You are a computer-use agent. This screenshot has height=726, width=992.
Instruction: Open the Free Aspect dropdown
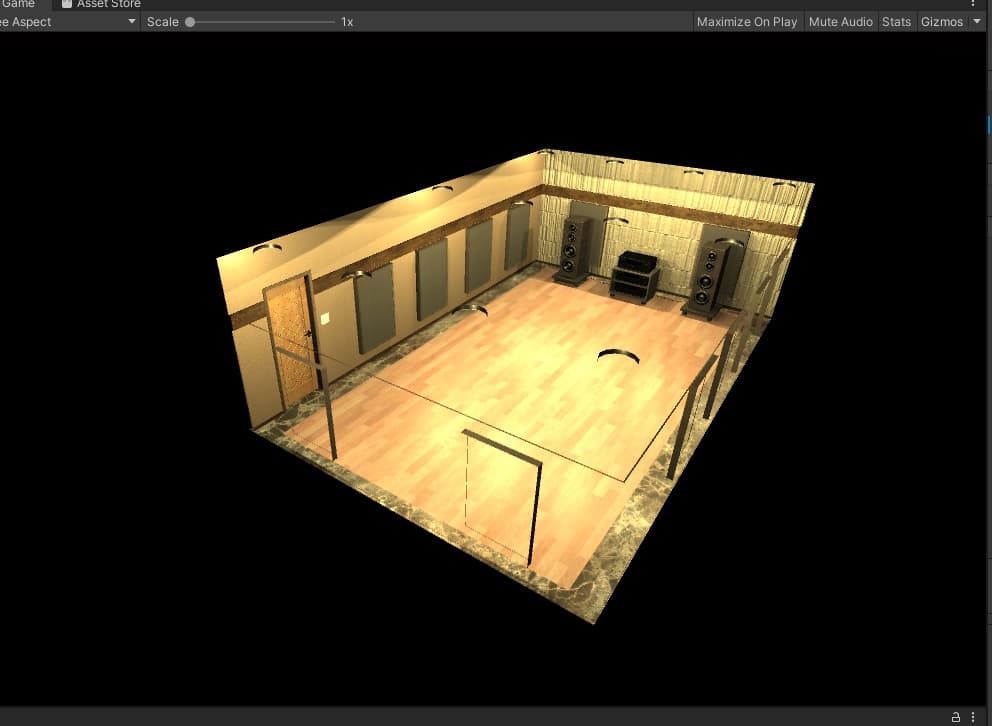pyautogui.click(x=68, y=22)
